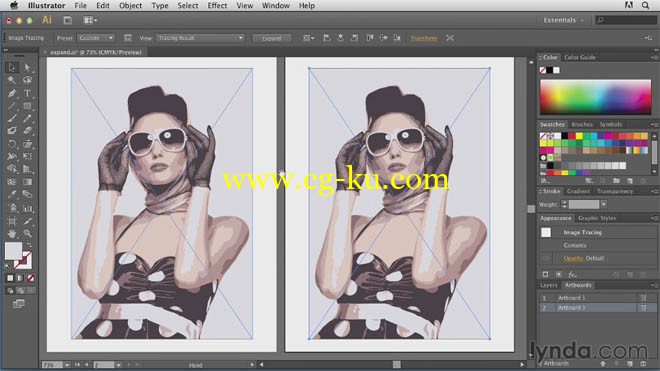Viewport: 660px width, 371px height.
Task: Open the artboard number dropdown in status bar
Action: (119, 365)
